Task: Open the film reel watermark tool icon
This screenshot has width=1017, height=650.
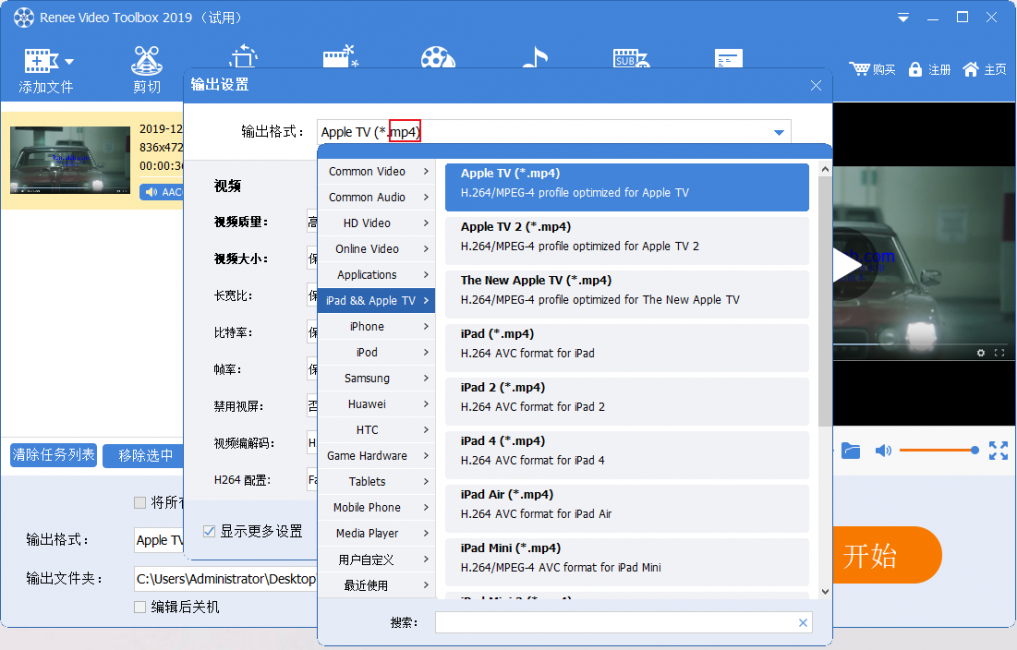Action: pos(438,56)
